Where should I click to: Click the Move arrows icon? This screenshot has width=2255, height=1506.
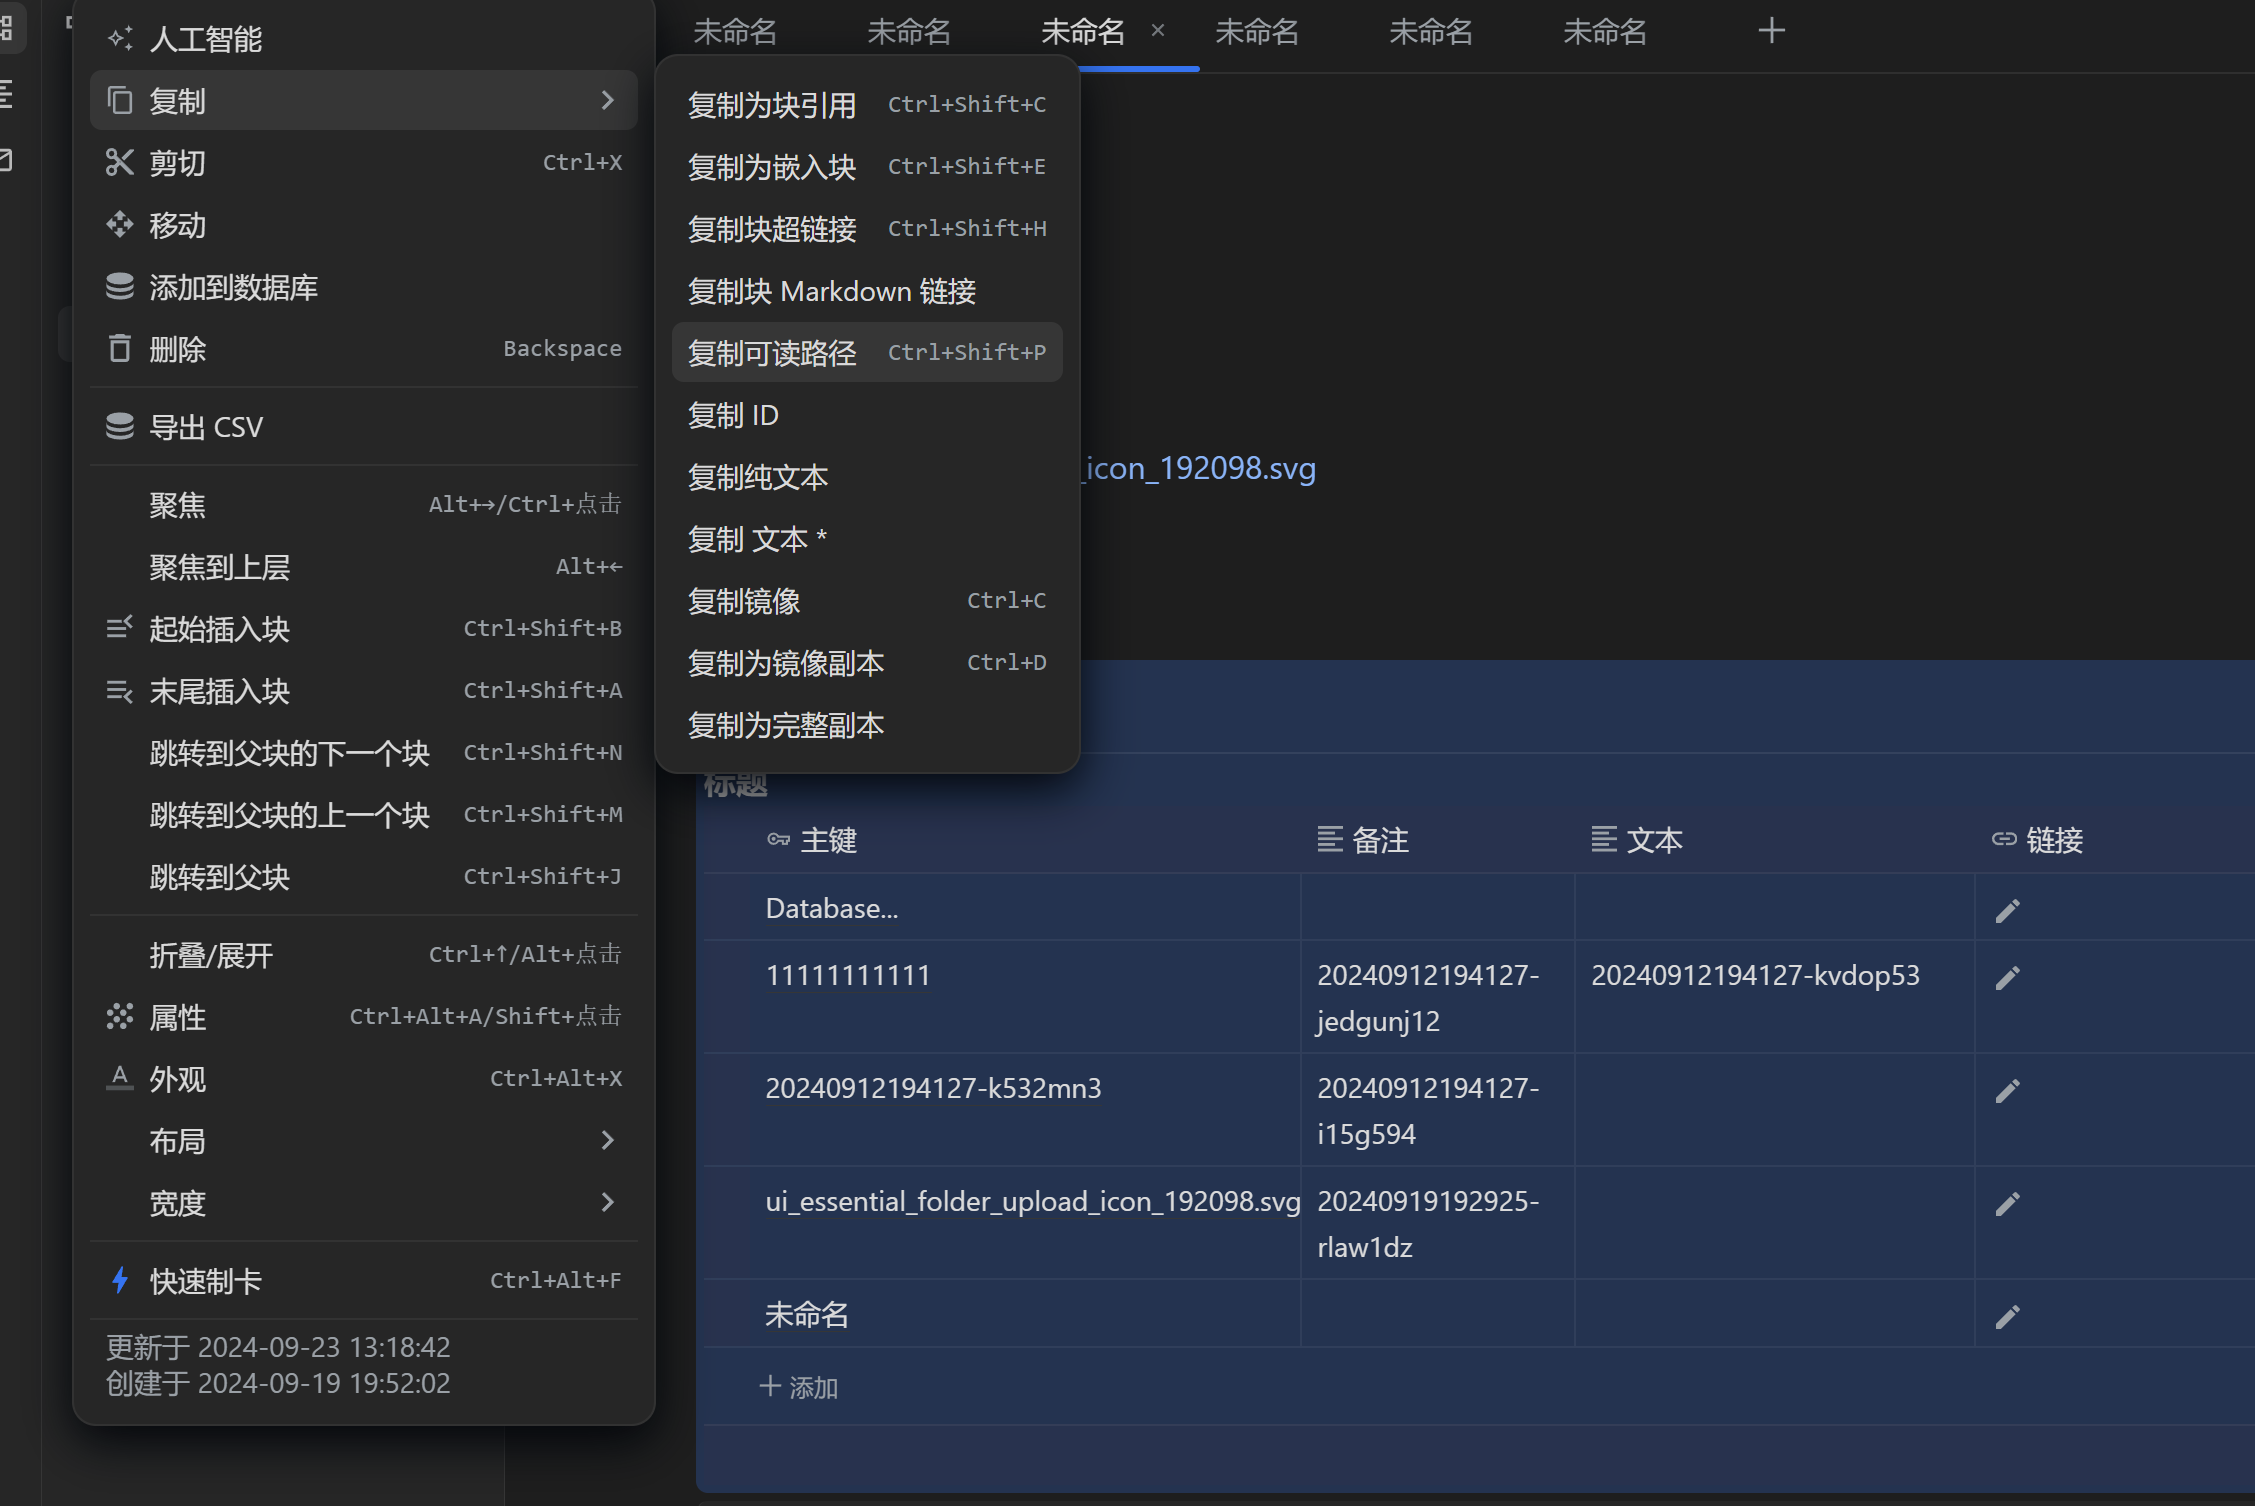click(120, 225)
